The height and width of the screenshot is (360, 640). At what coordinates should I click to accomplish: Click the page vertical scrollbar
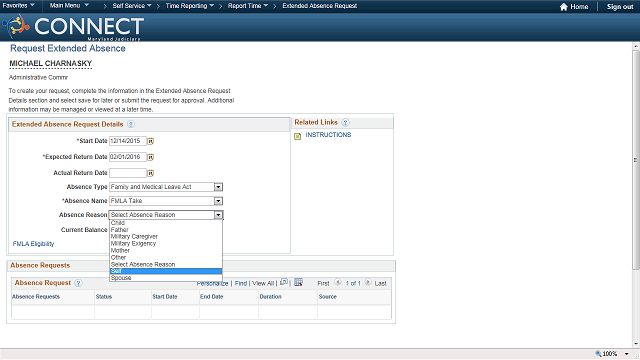pyautogui.click(x=636, y=159)
